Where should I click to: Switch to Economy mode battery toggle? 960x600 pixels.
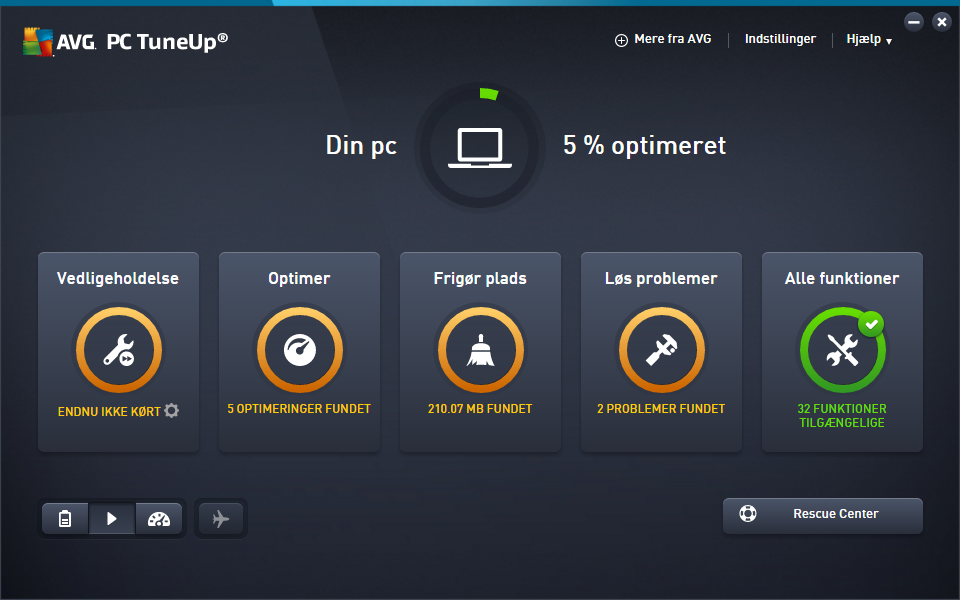pyautogui.click(x=65, y=519)
